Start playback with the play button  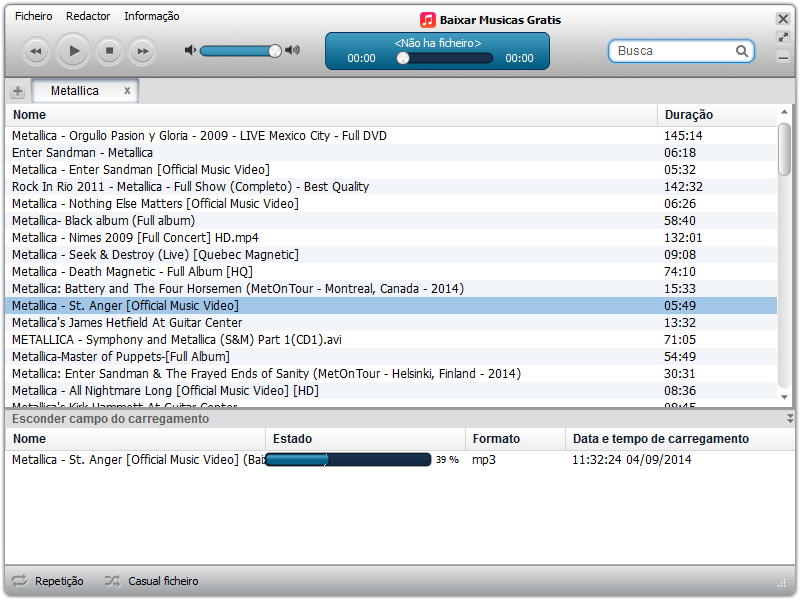coord(73,51)
